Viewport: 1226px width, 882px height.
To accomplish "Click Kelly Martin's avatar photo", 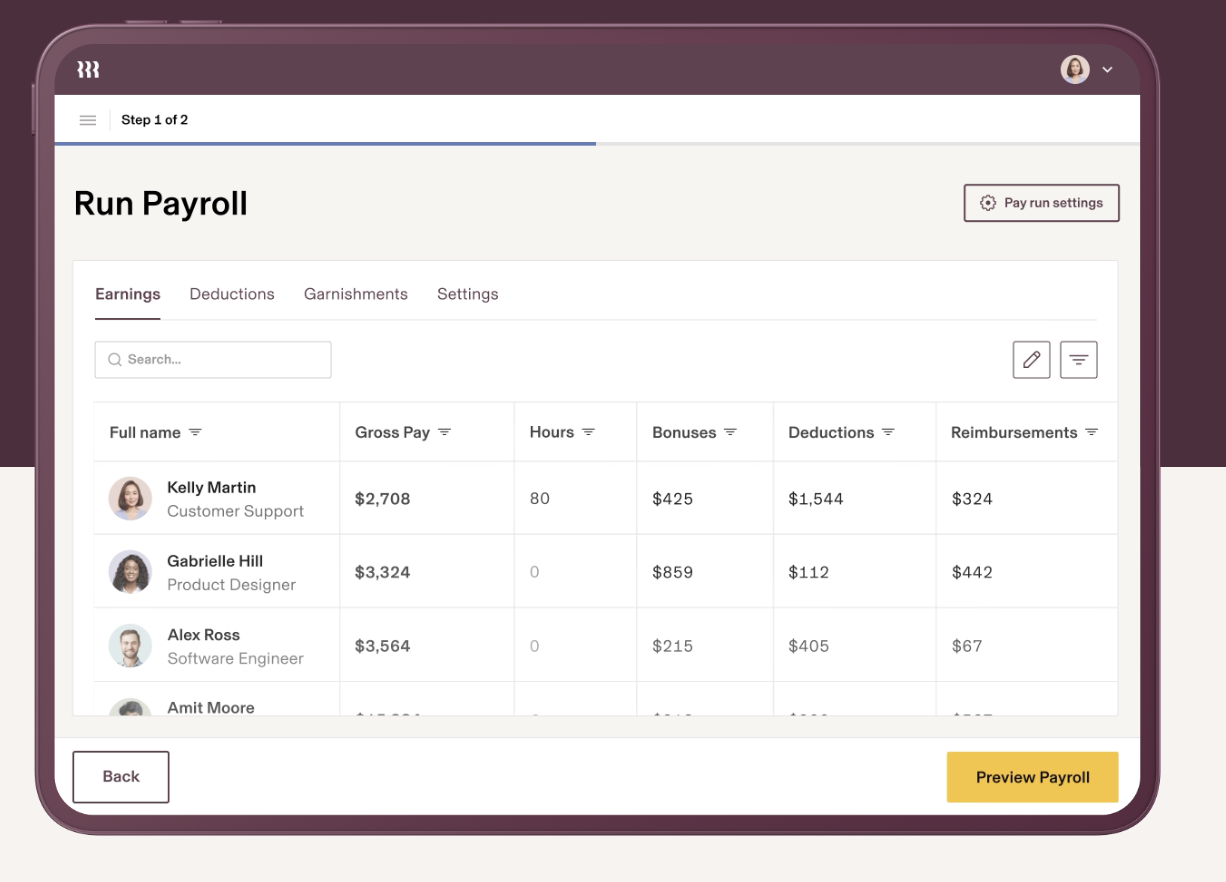I will coord(130,498).
